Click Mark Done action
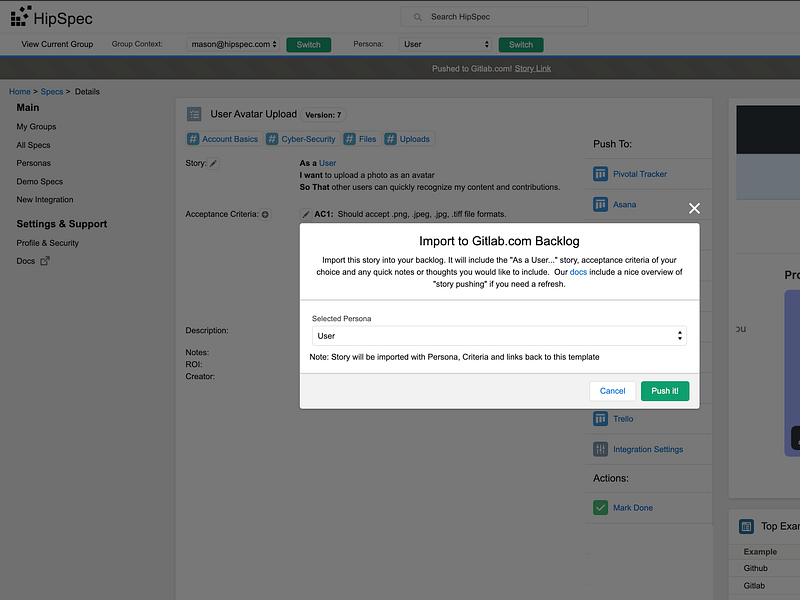Viewport: 800px width, 600px height. (x=633, y=508)
